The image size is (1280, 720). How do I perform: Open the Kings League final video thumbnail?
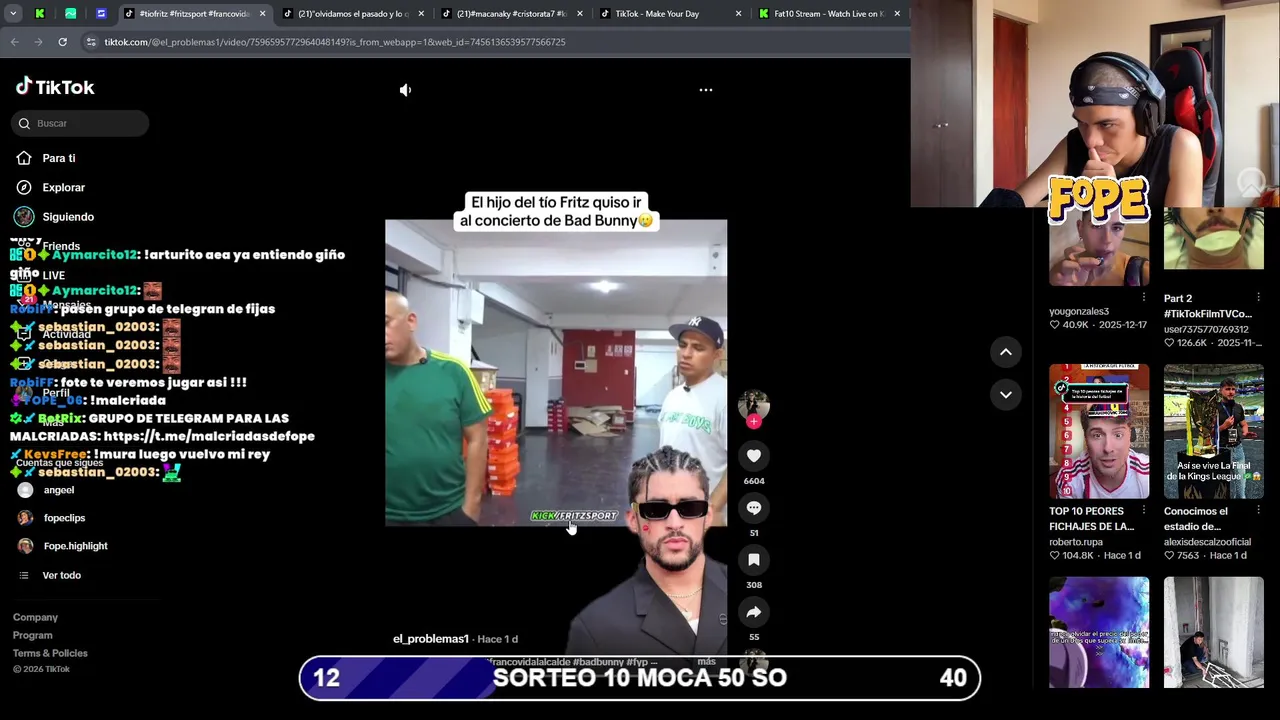[1214, 431]
